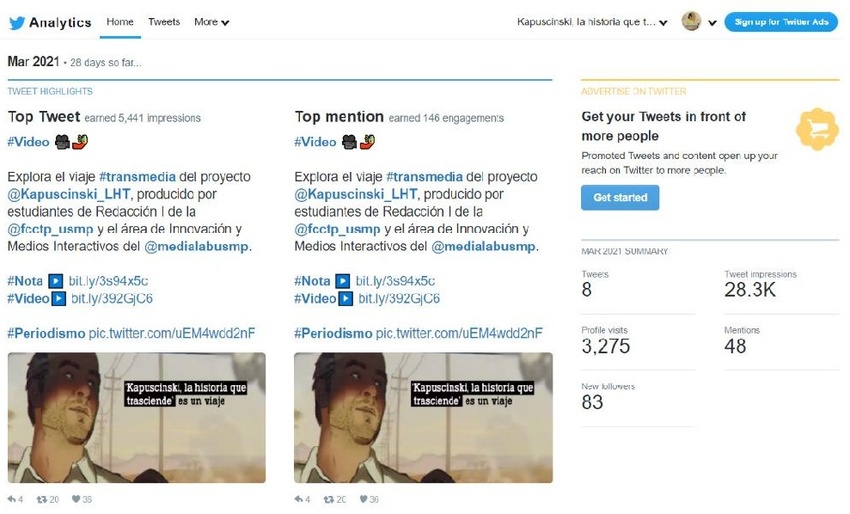Screen dimensions: 850x514
Task: Click the Get started button
Action: point(620,197)
